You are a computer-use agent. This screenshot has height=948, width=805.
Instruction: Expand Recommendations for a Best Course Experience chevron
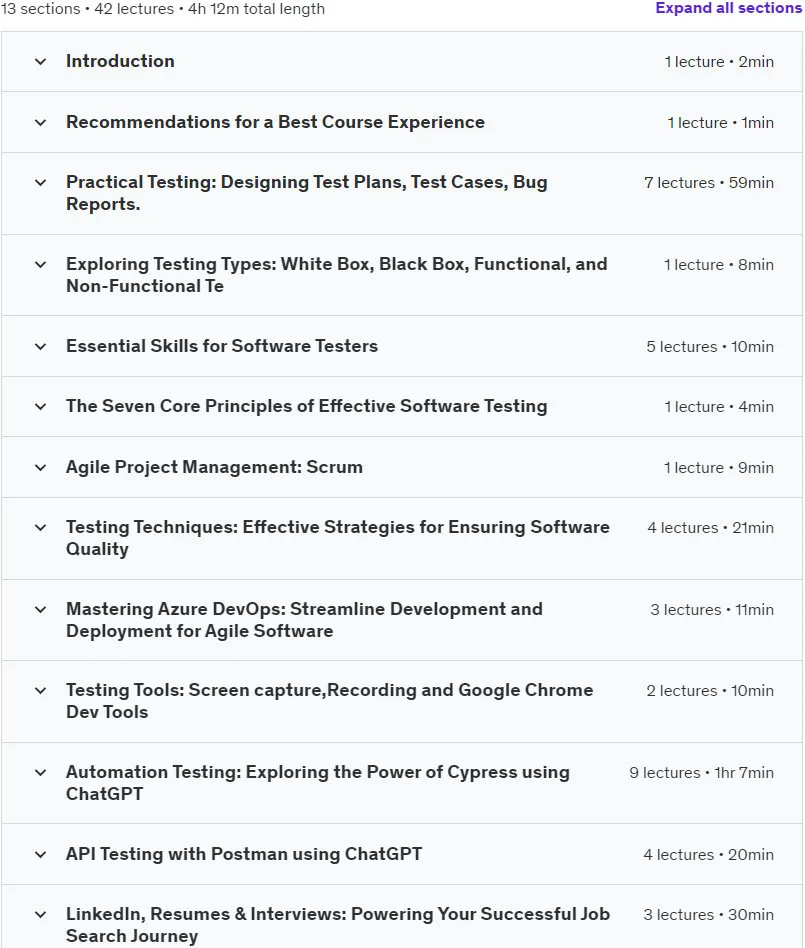click(x=41, y=123)
